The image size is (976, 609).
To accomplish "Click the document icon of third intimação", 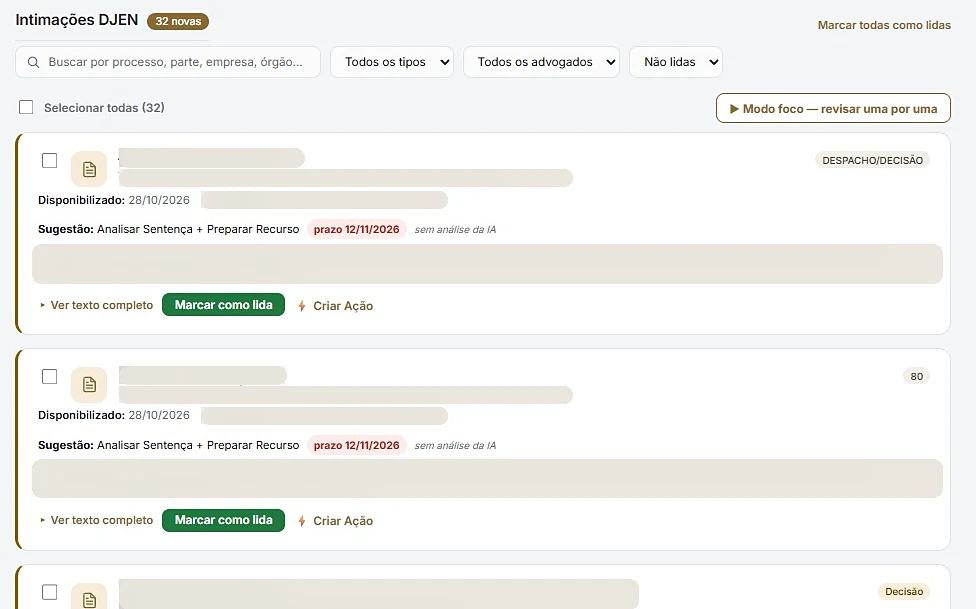I will (x=89, y=597).
